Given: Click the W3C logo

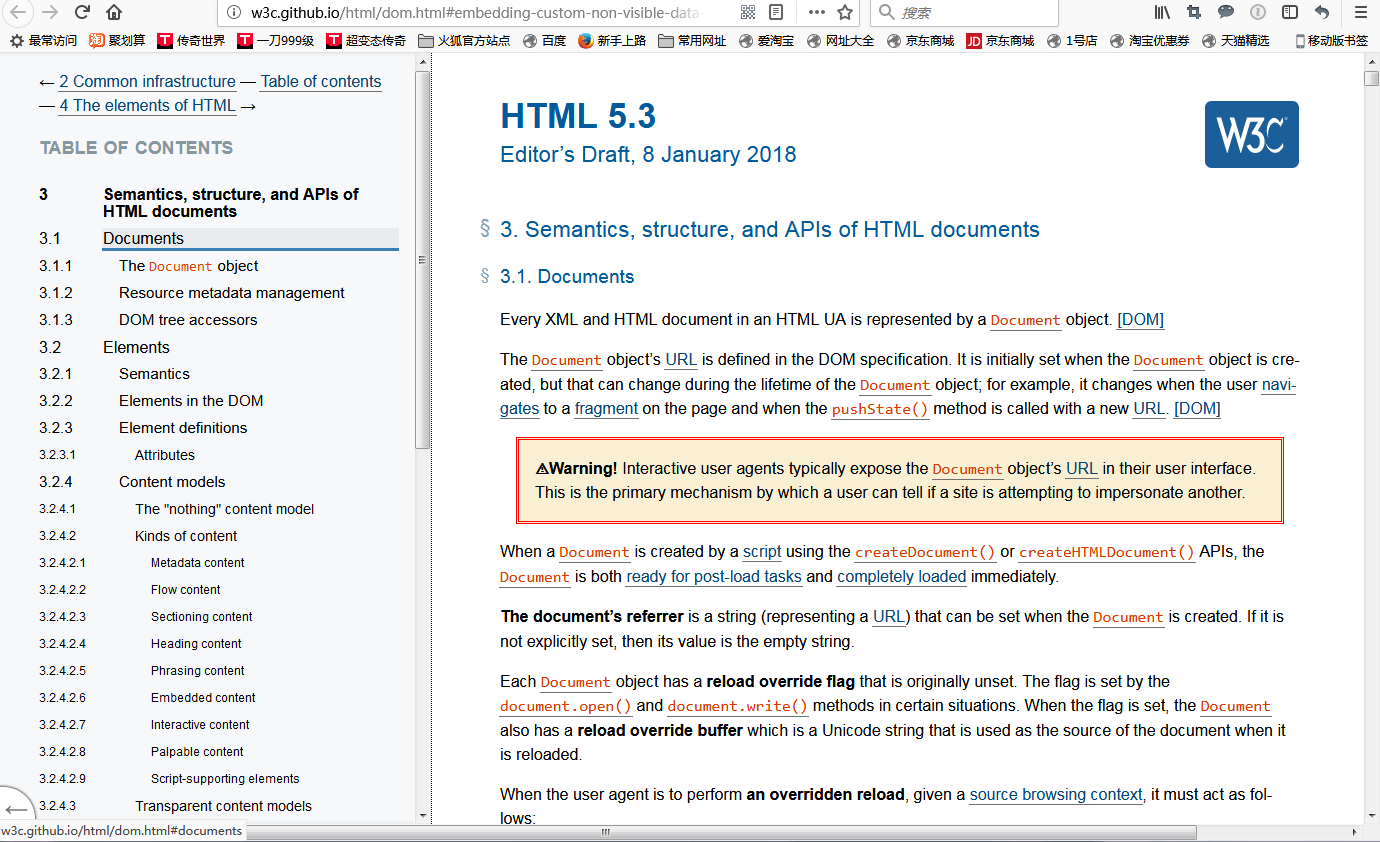Looking at the screenshot, I should [x=1251, y=134].
